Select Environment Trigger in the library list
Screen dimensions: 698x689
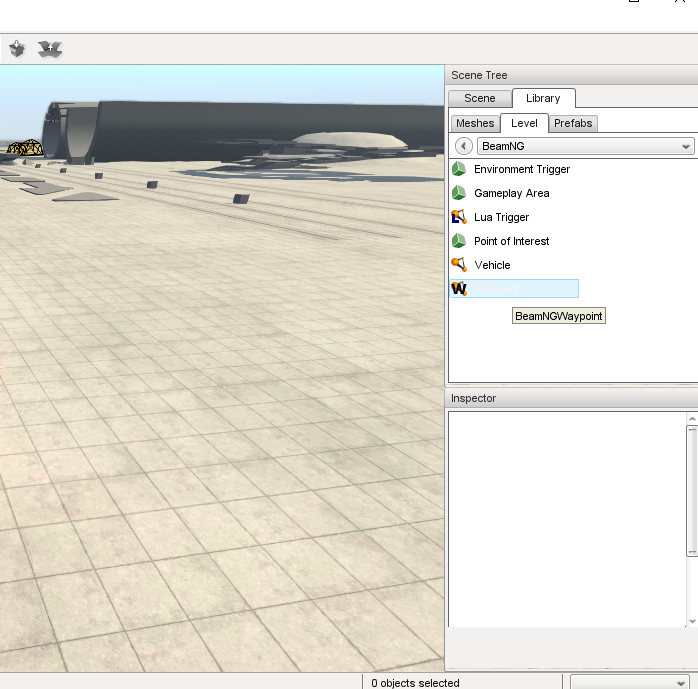pos(521,169)
